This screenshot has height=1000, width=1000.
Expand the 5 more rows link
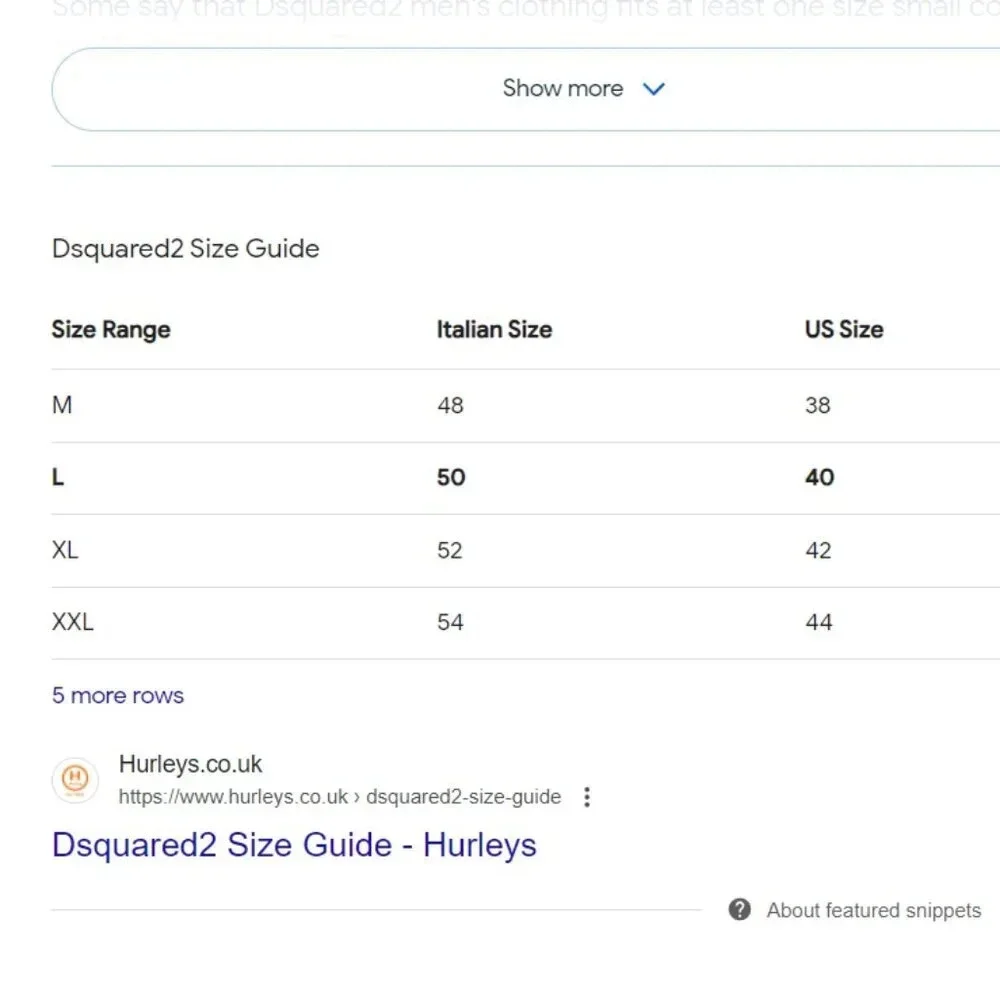click(x=118, y=695)
